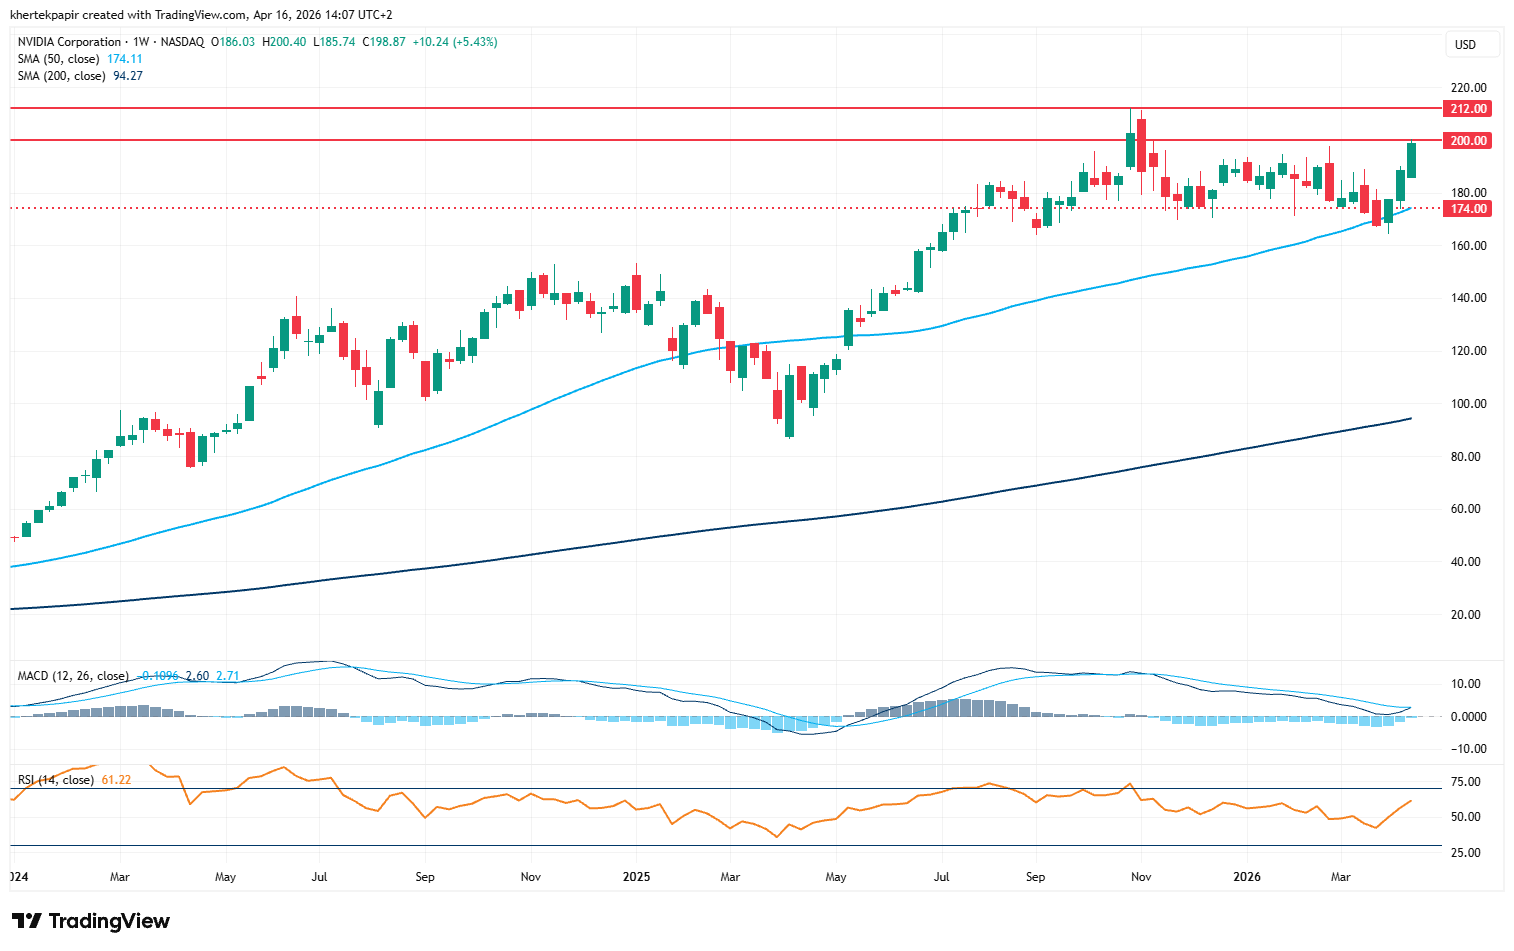Click the 174.00 dotted line price label

click(x=1467, y=209)
